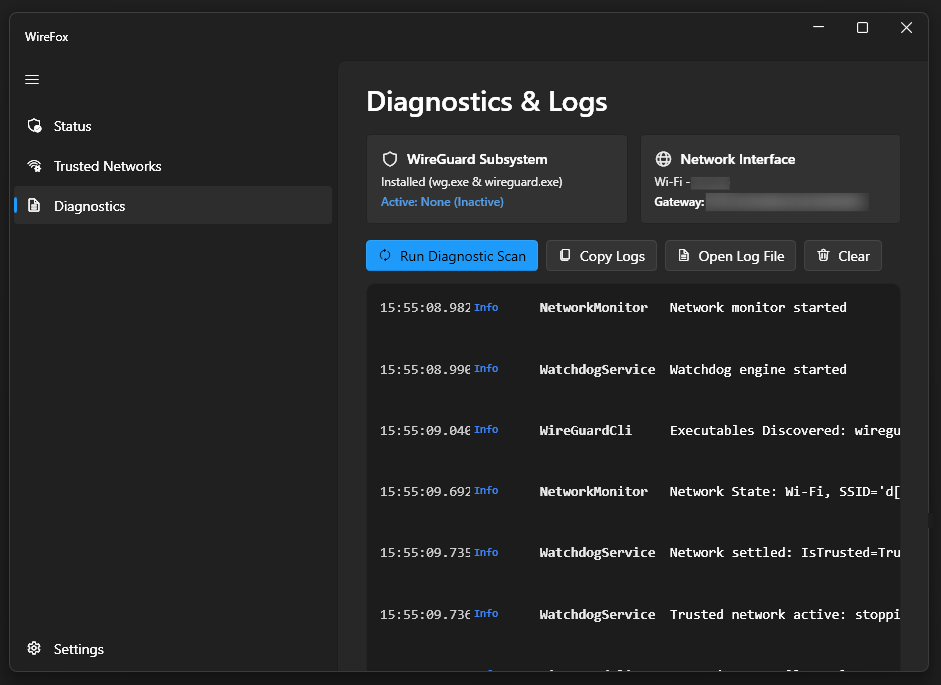
Task: Run Diagnostic Scan
Action: point(452,256)
